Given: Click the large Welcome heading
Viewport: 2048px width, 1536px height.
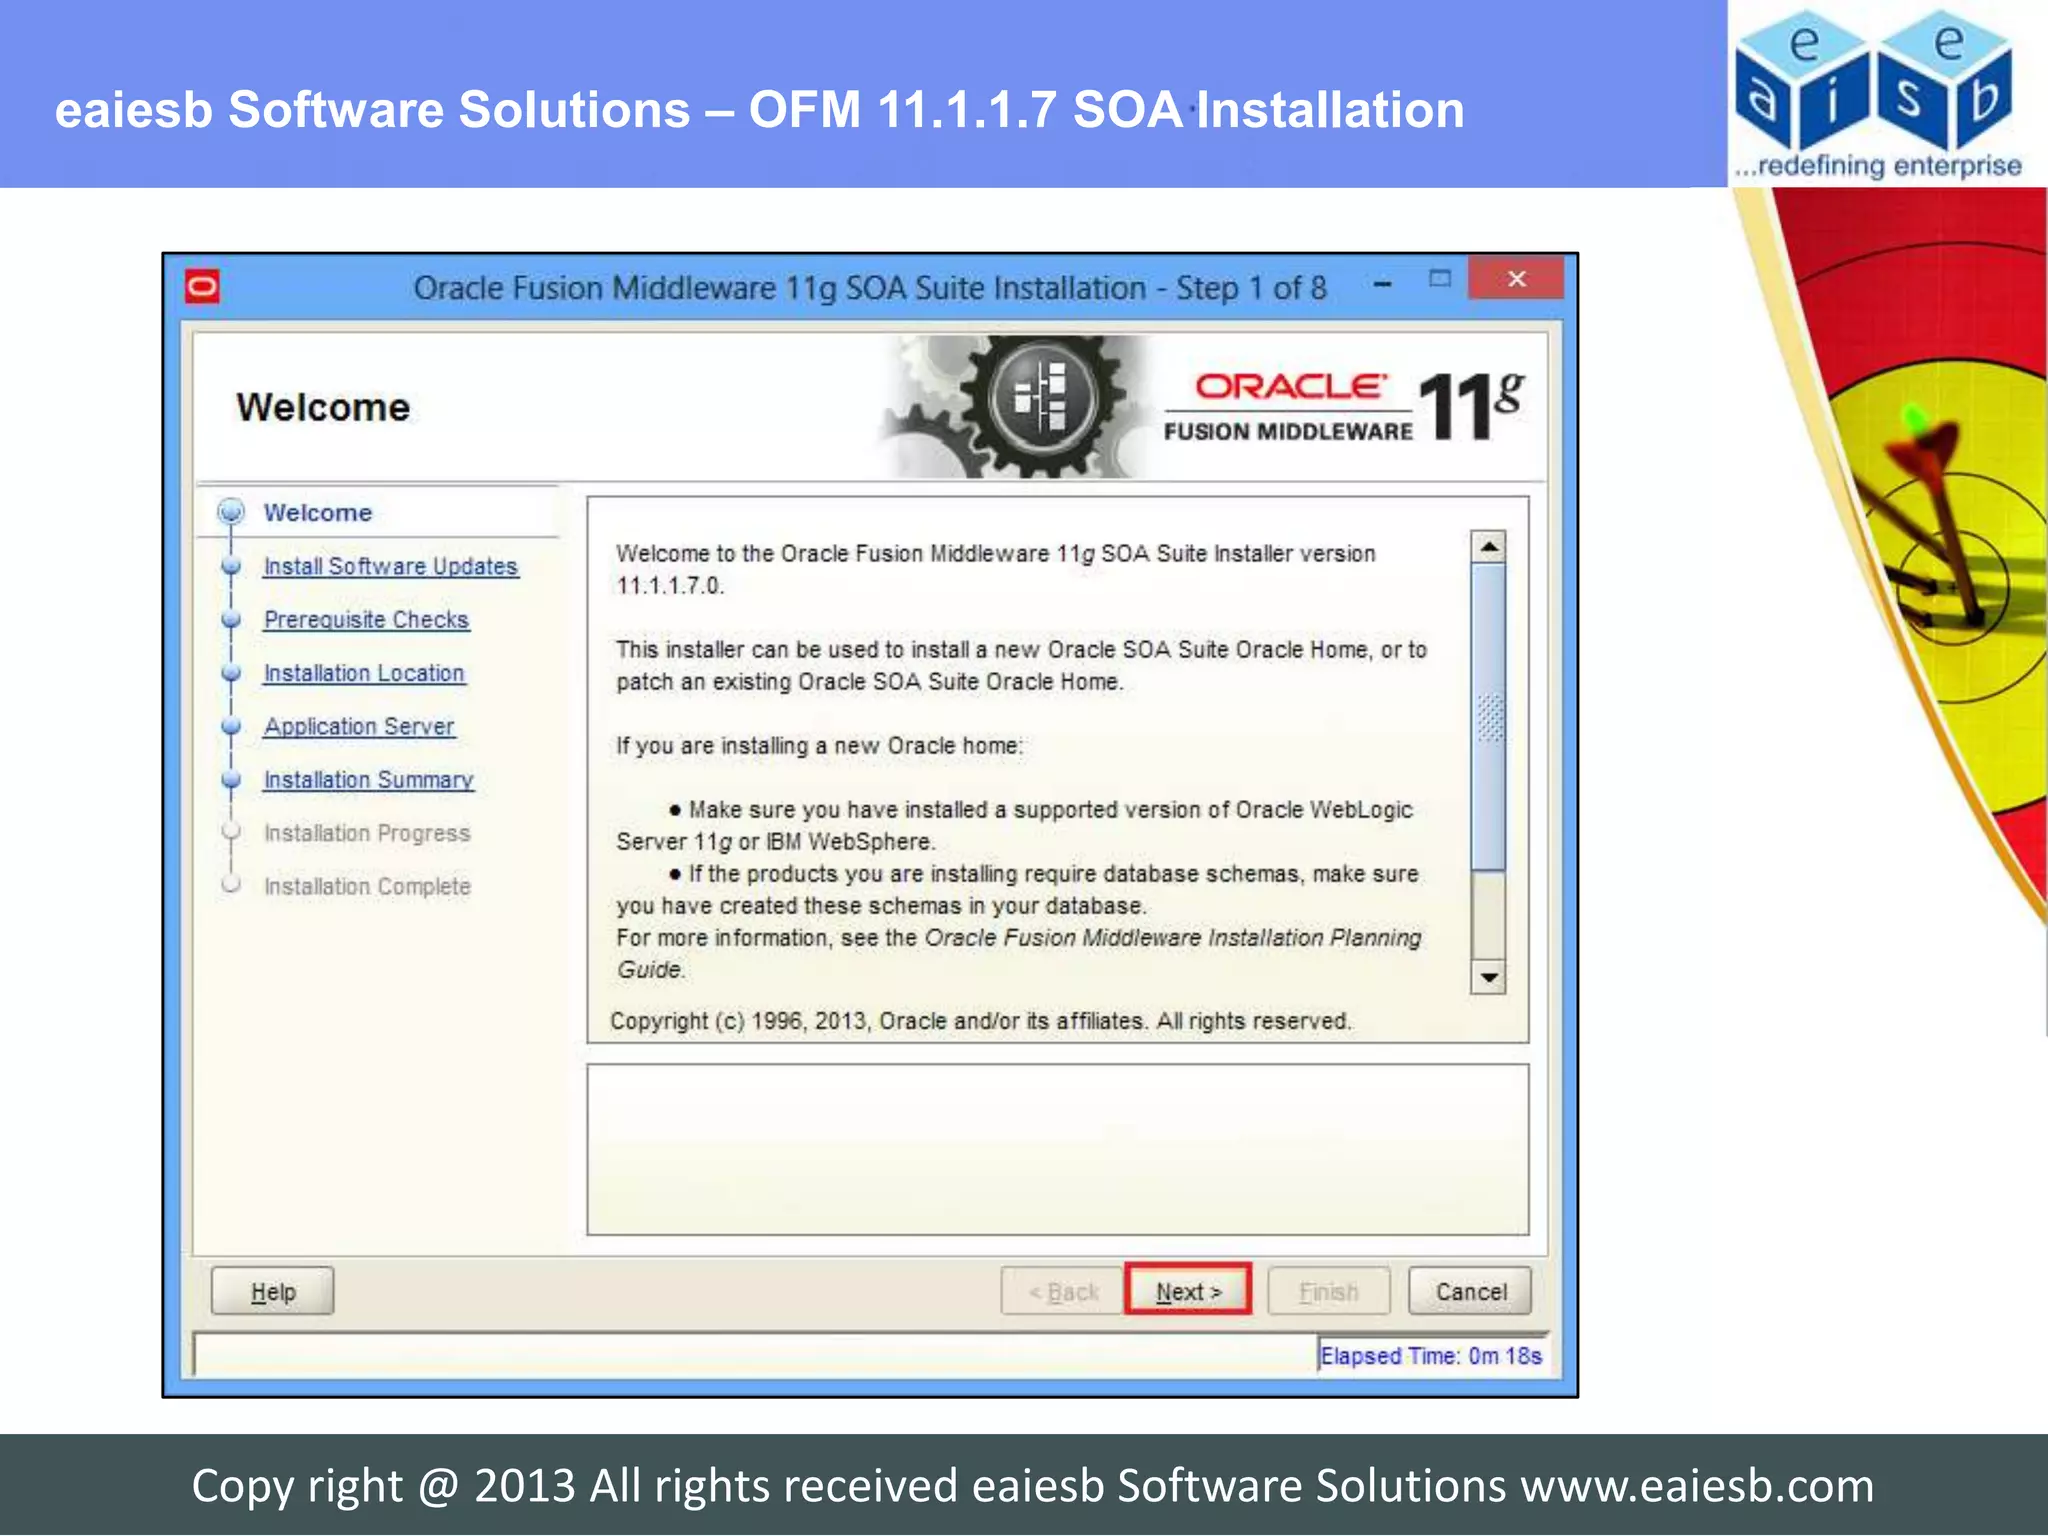Looking at the screenshot, I should coord(323,407).
